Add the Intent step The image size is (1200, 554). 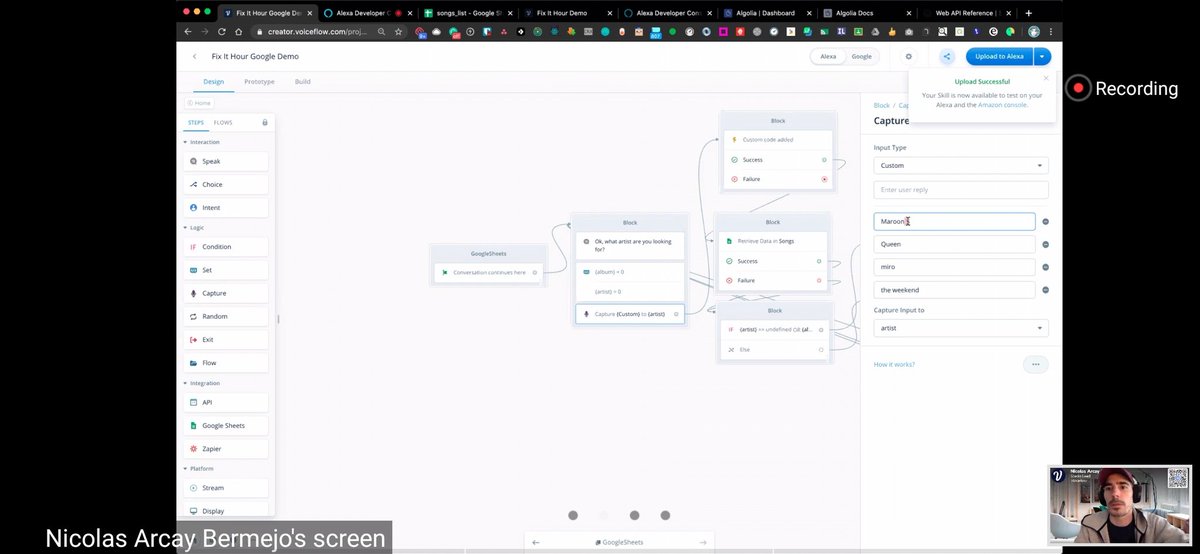[226, 207]
